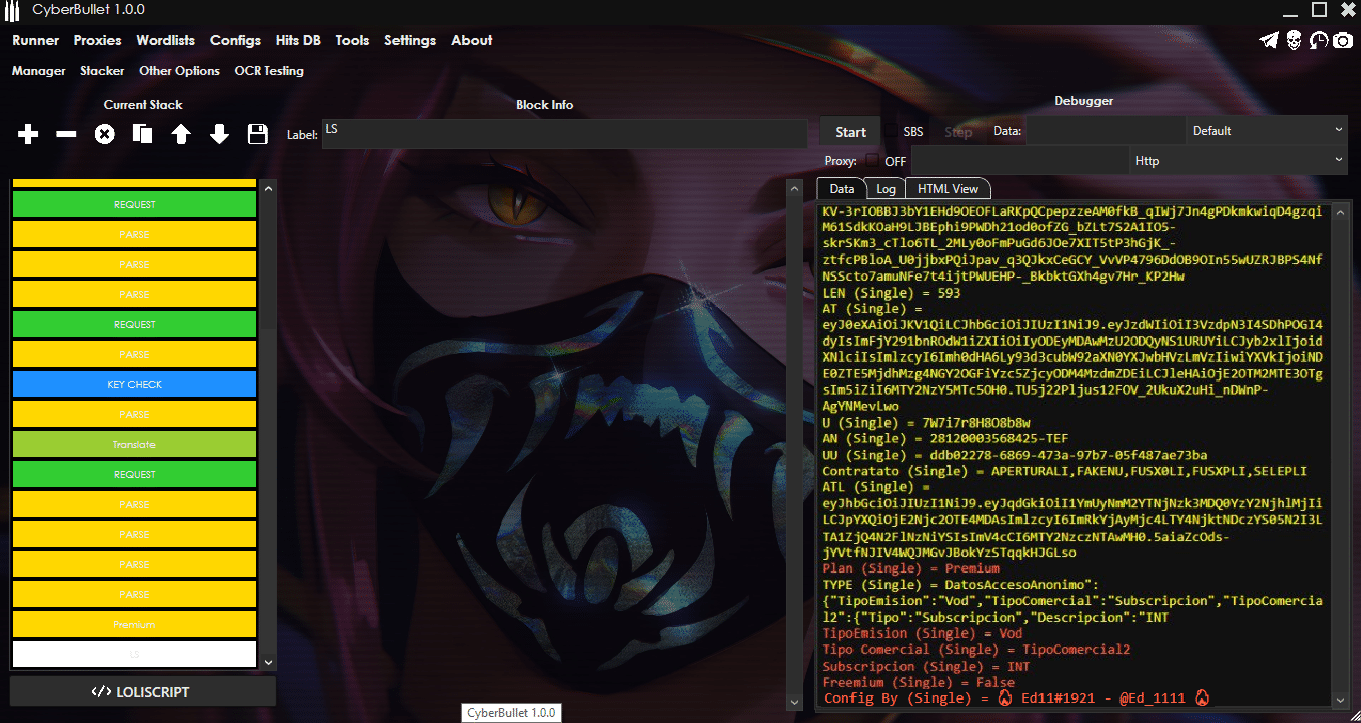This screenshot has width=1361, height=723.
Task: Select the Stacker sub-tab
Action: pos(102,71)
